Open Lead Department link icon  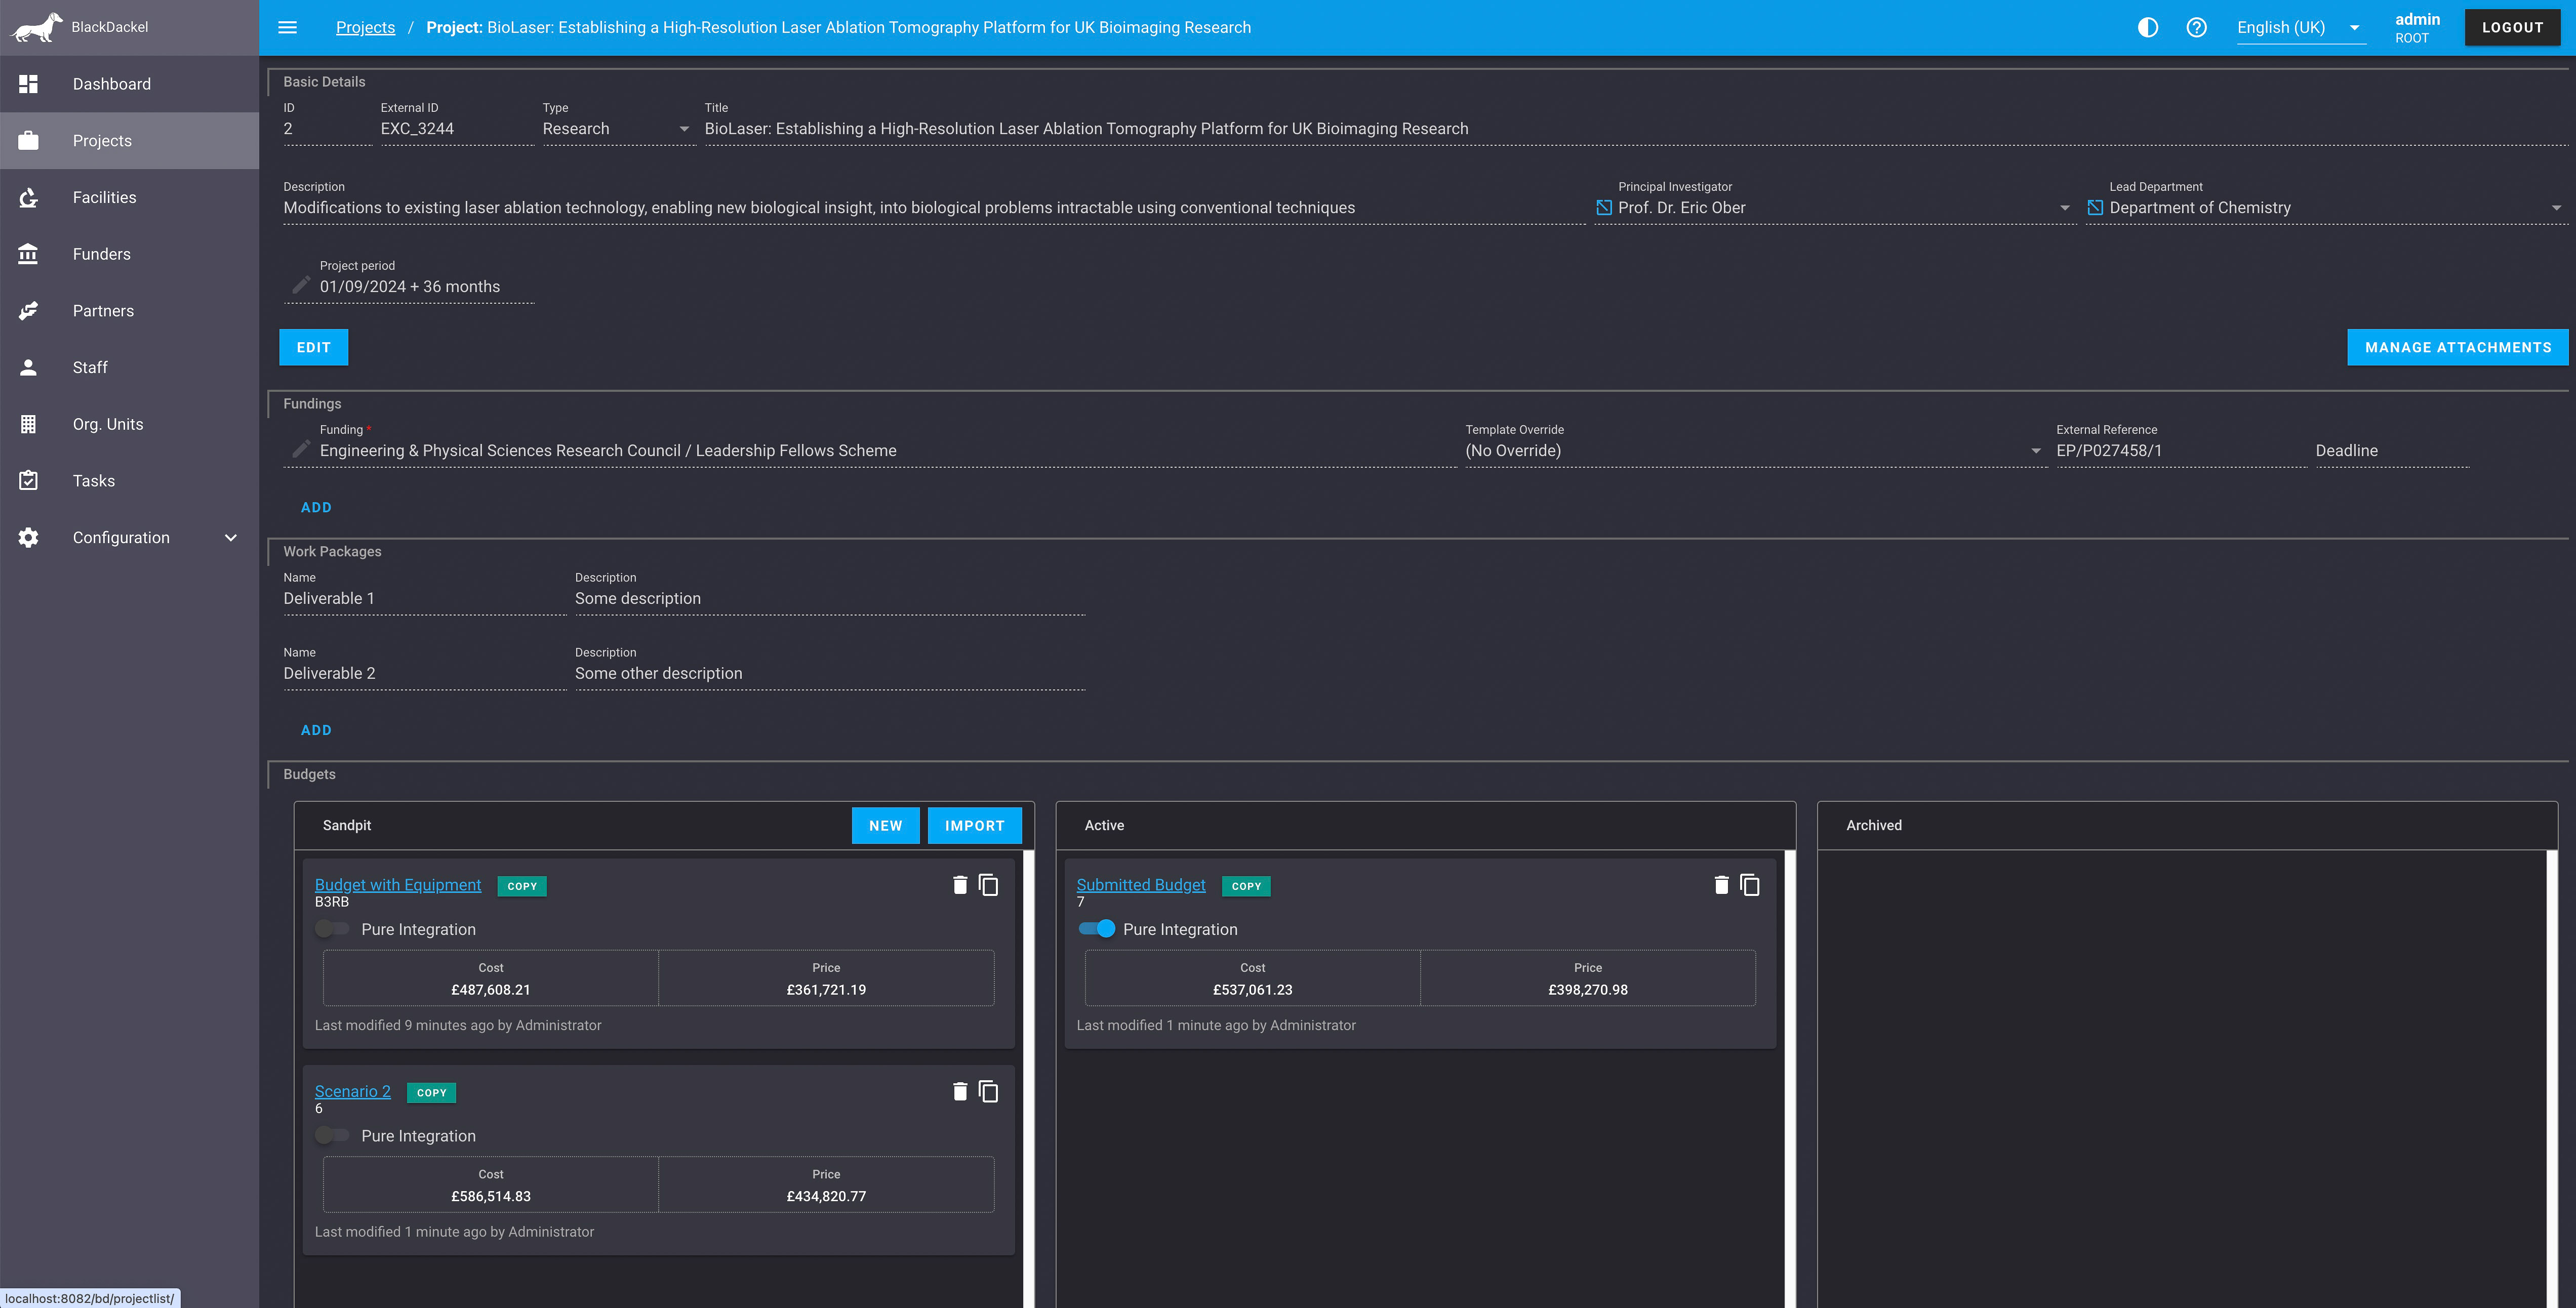click(2095, 207)
